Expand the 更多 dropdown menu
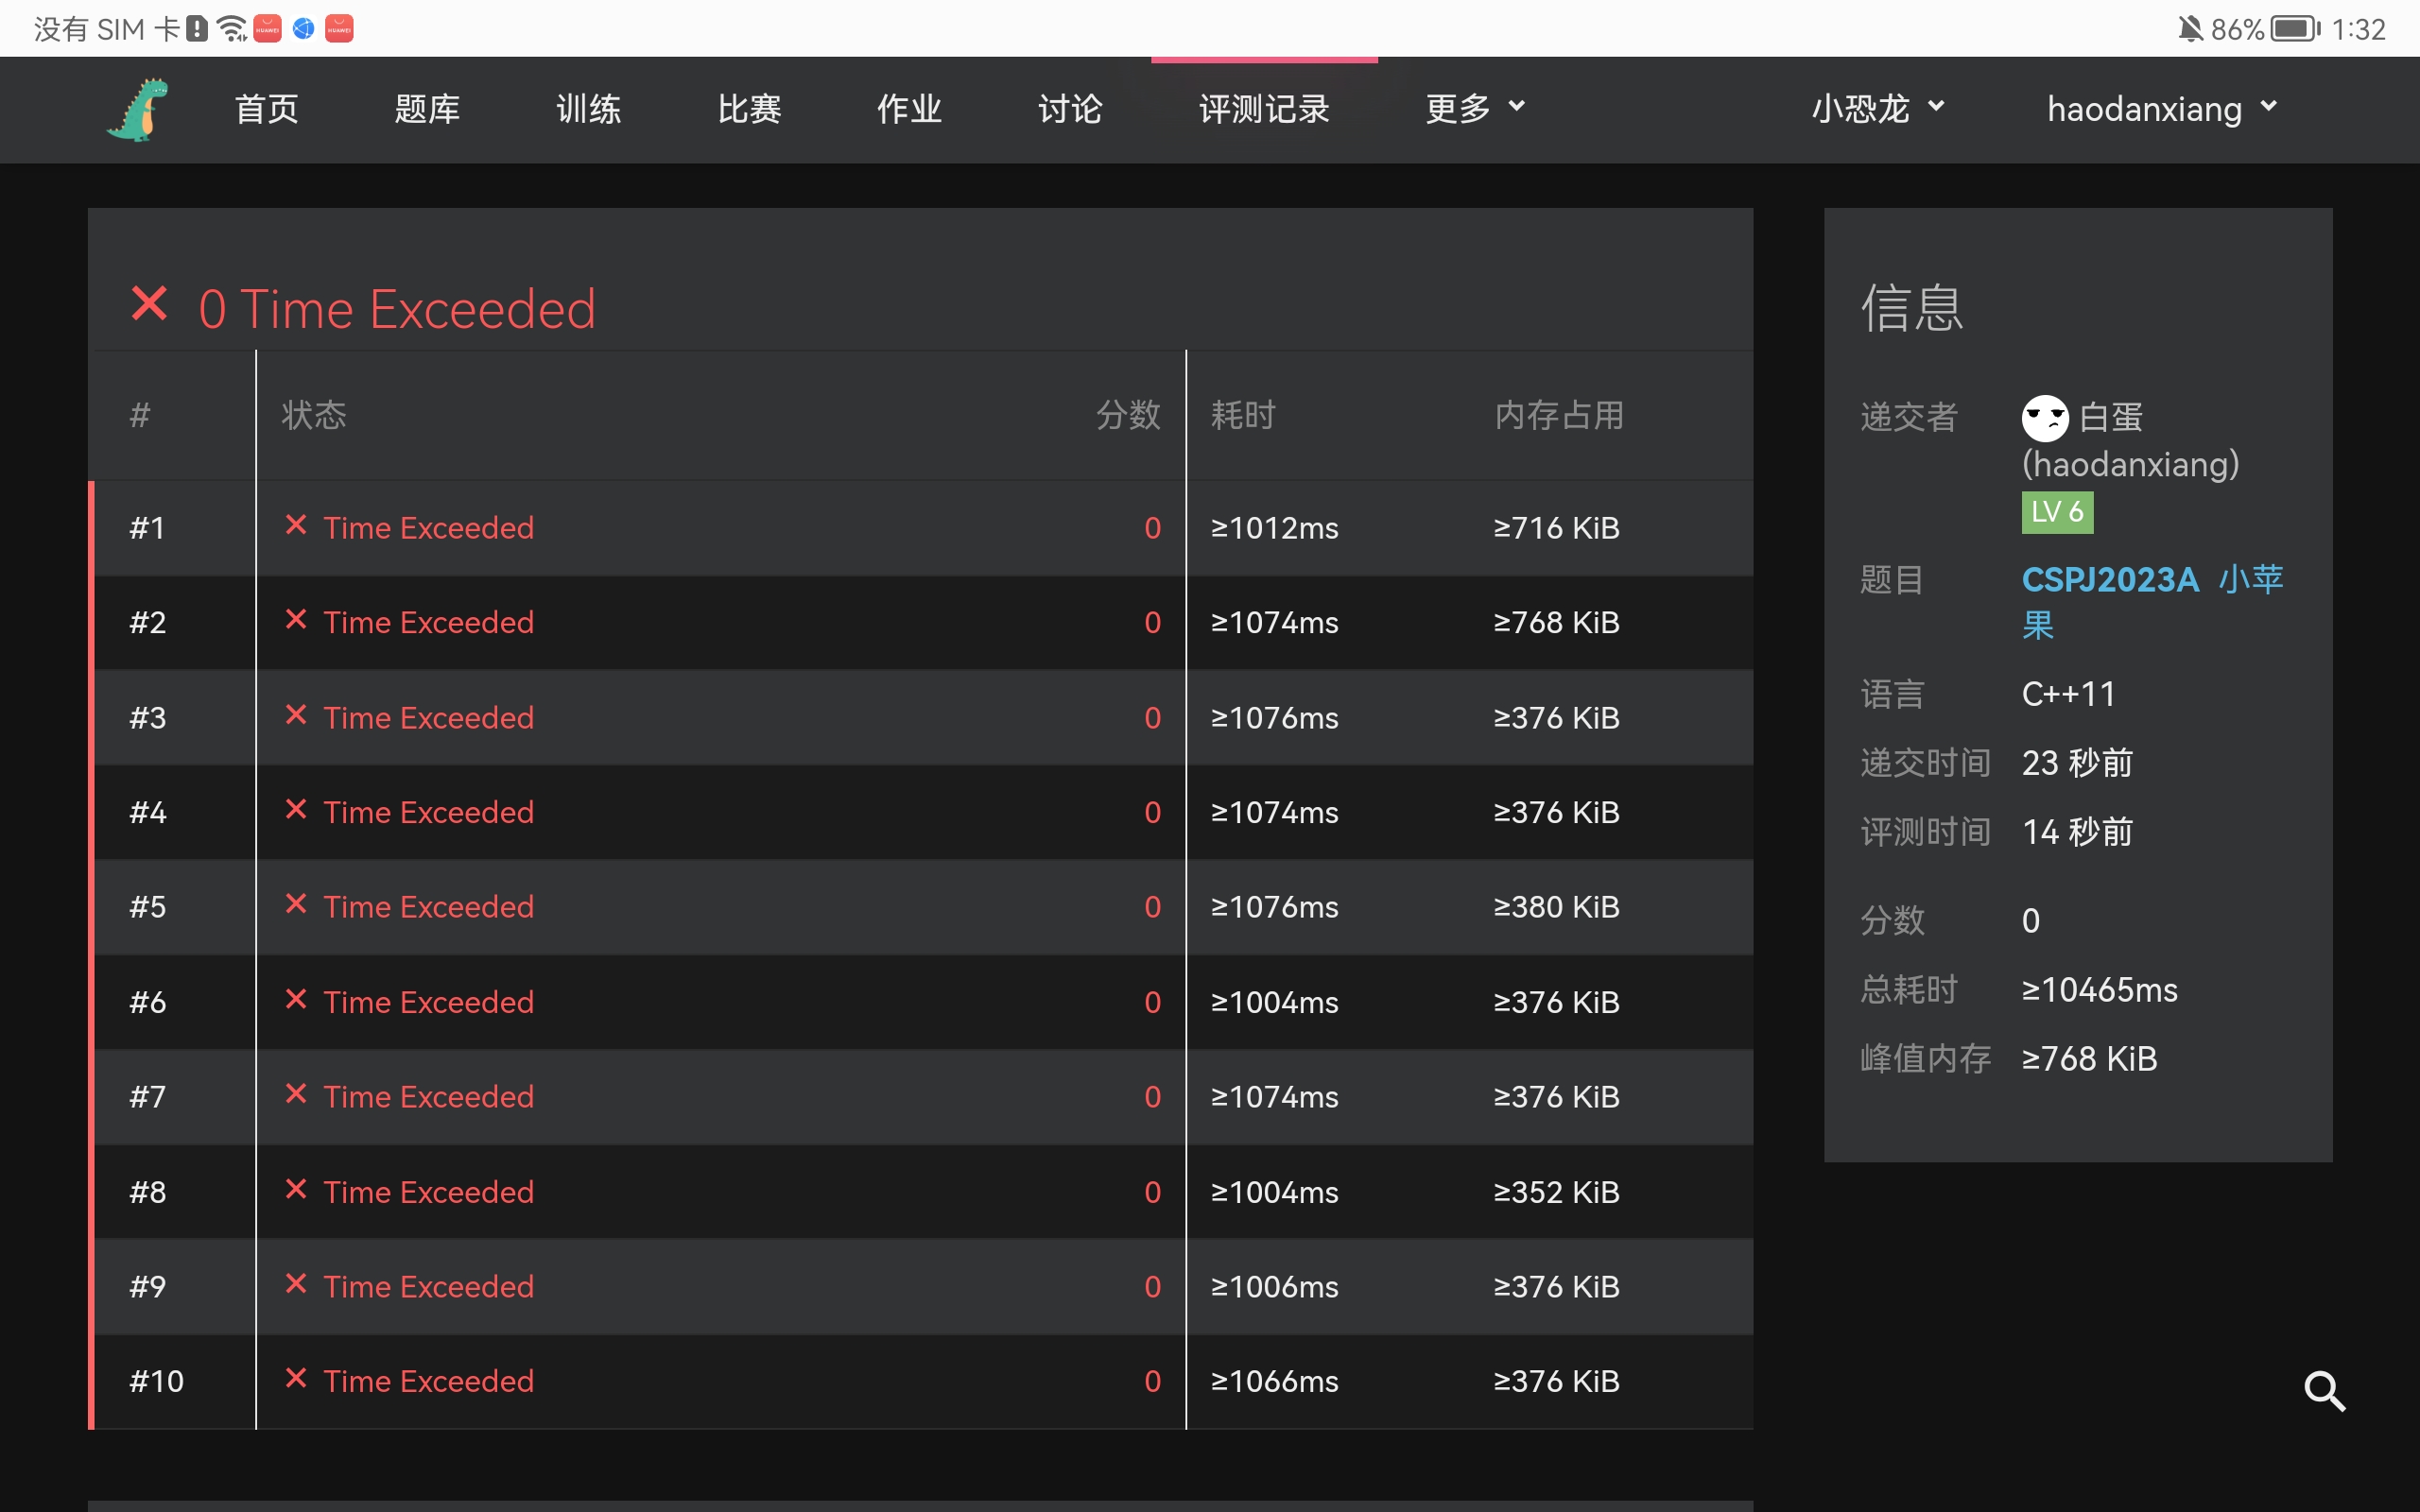The height and width of the screenshot is (1512, 2420). click(1474, 108)
